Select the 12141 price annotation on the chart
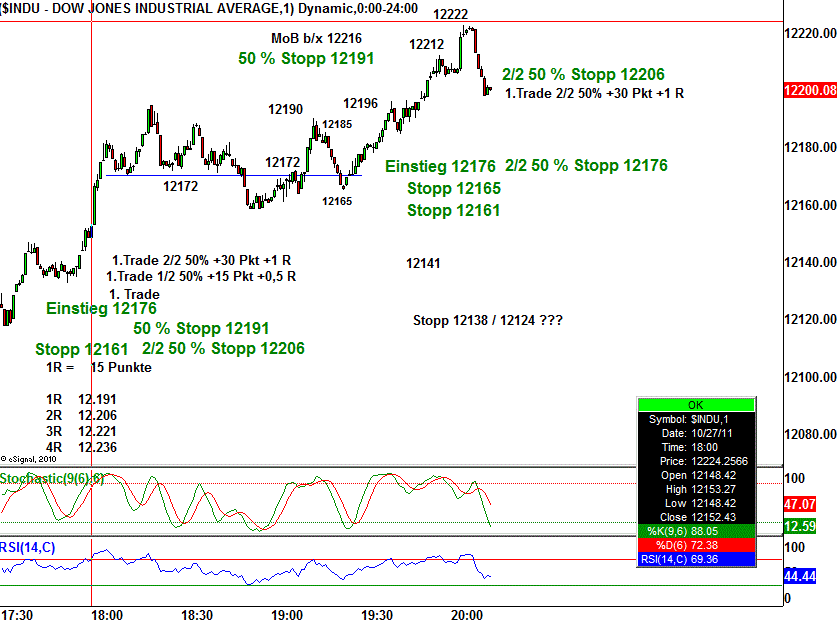 [423, 264]
